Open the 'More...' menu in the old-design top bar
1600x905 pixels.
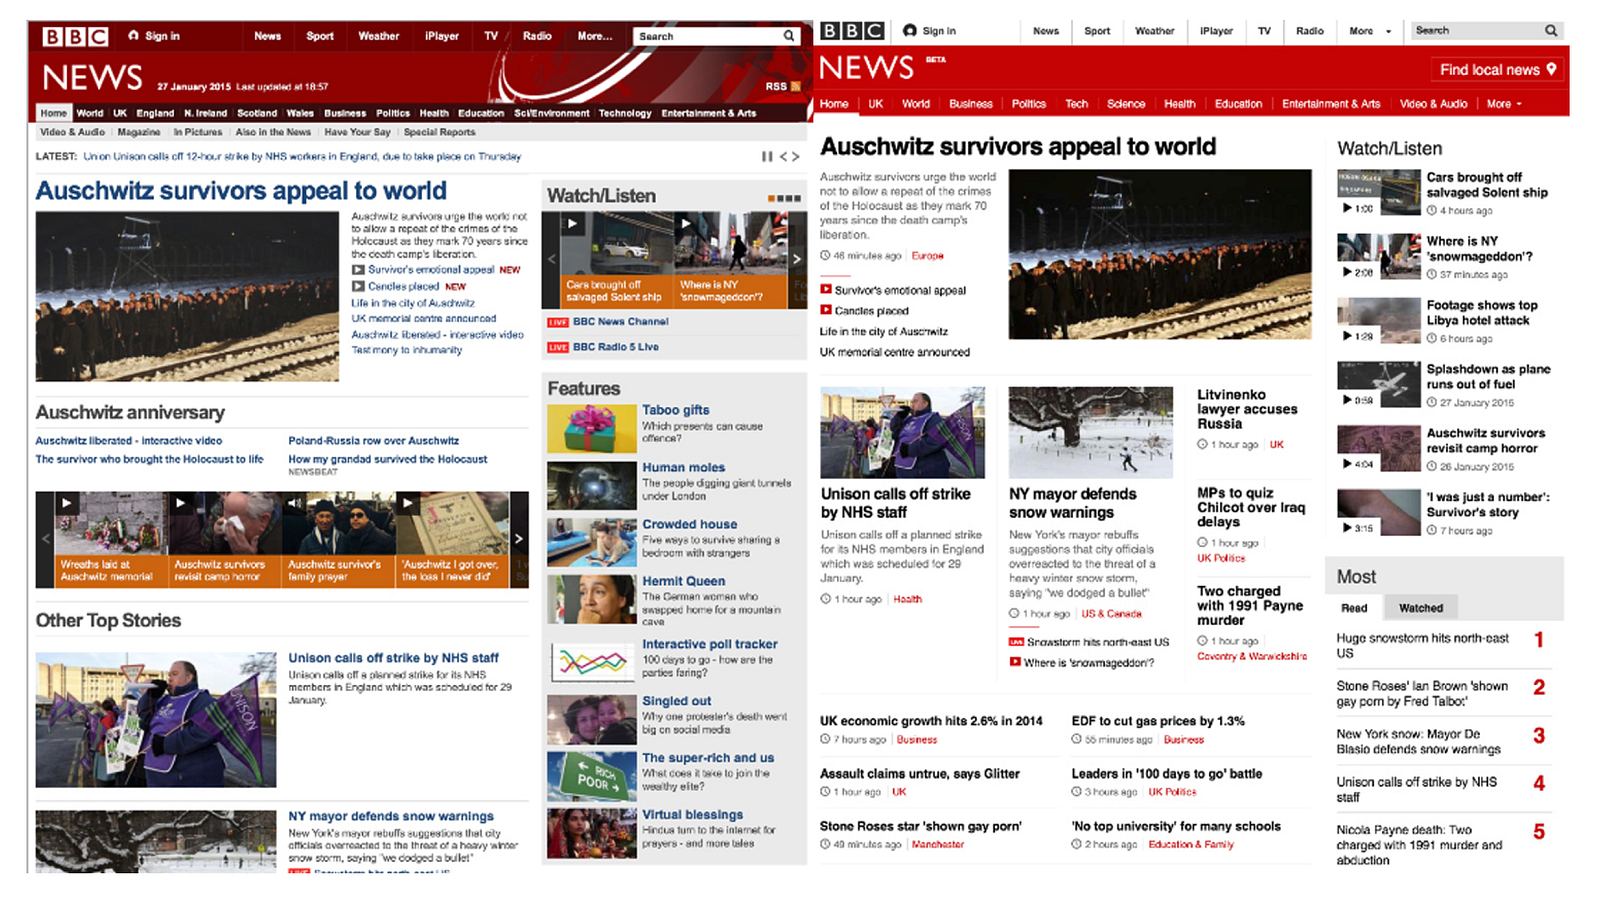(595, 36)
